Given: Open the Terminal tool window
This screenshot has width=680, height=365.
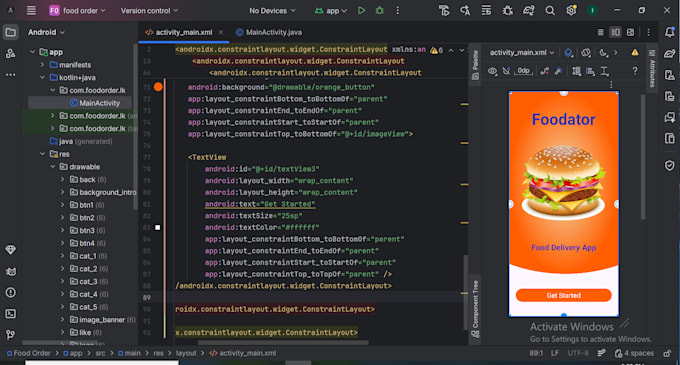Looking at the screenshot, I should point(10,313).
